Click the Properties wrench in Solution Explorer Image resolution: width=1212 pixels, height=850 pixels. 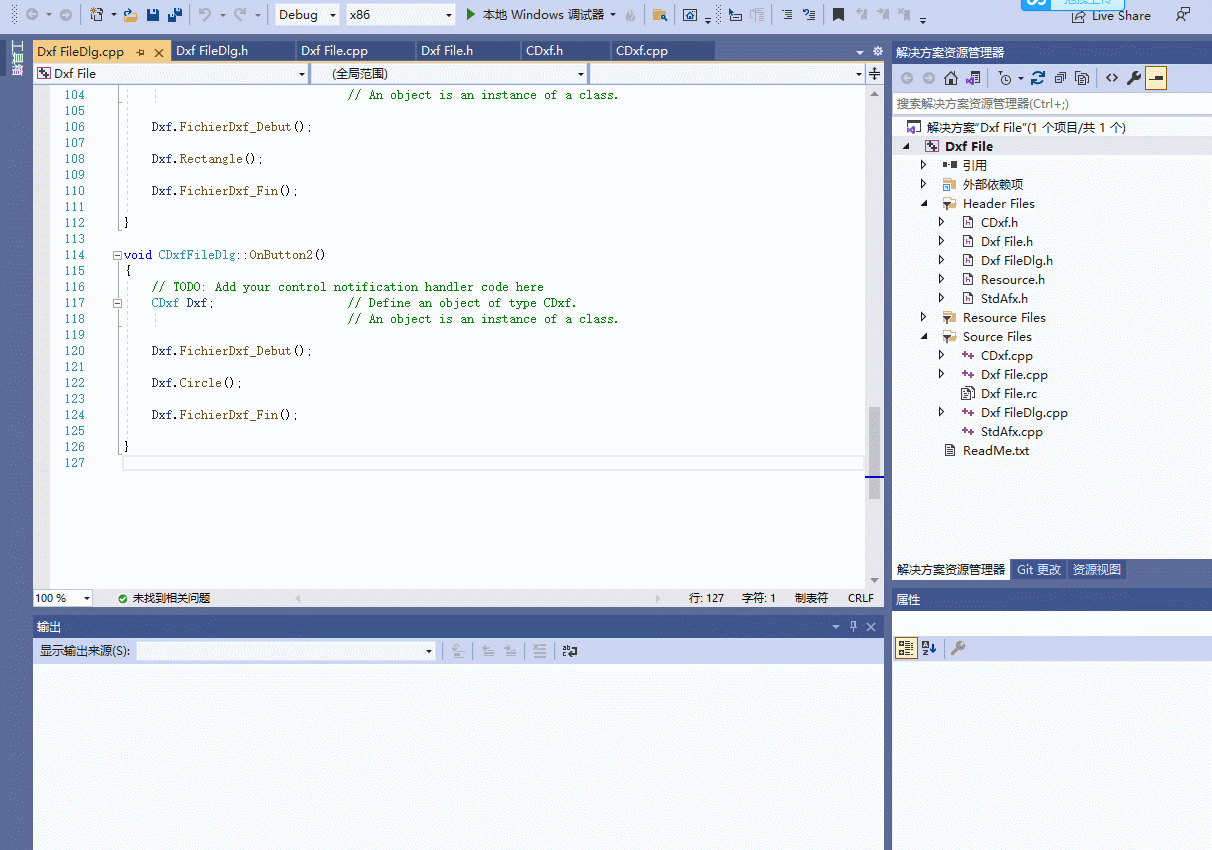click(1134, 78)
